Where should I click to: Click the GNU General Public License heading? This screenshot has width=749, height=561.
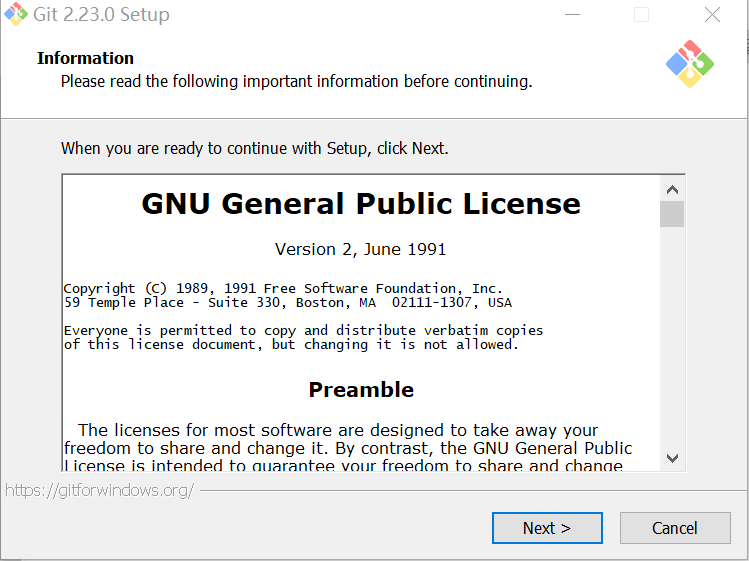click(361, 204)
